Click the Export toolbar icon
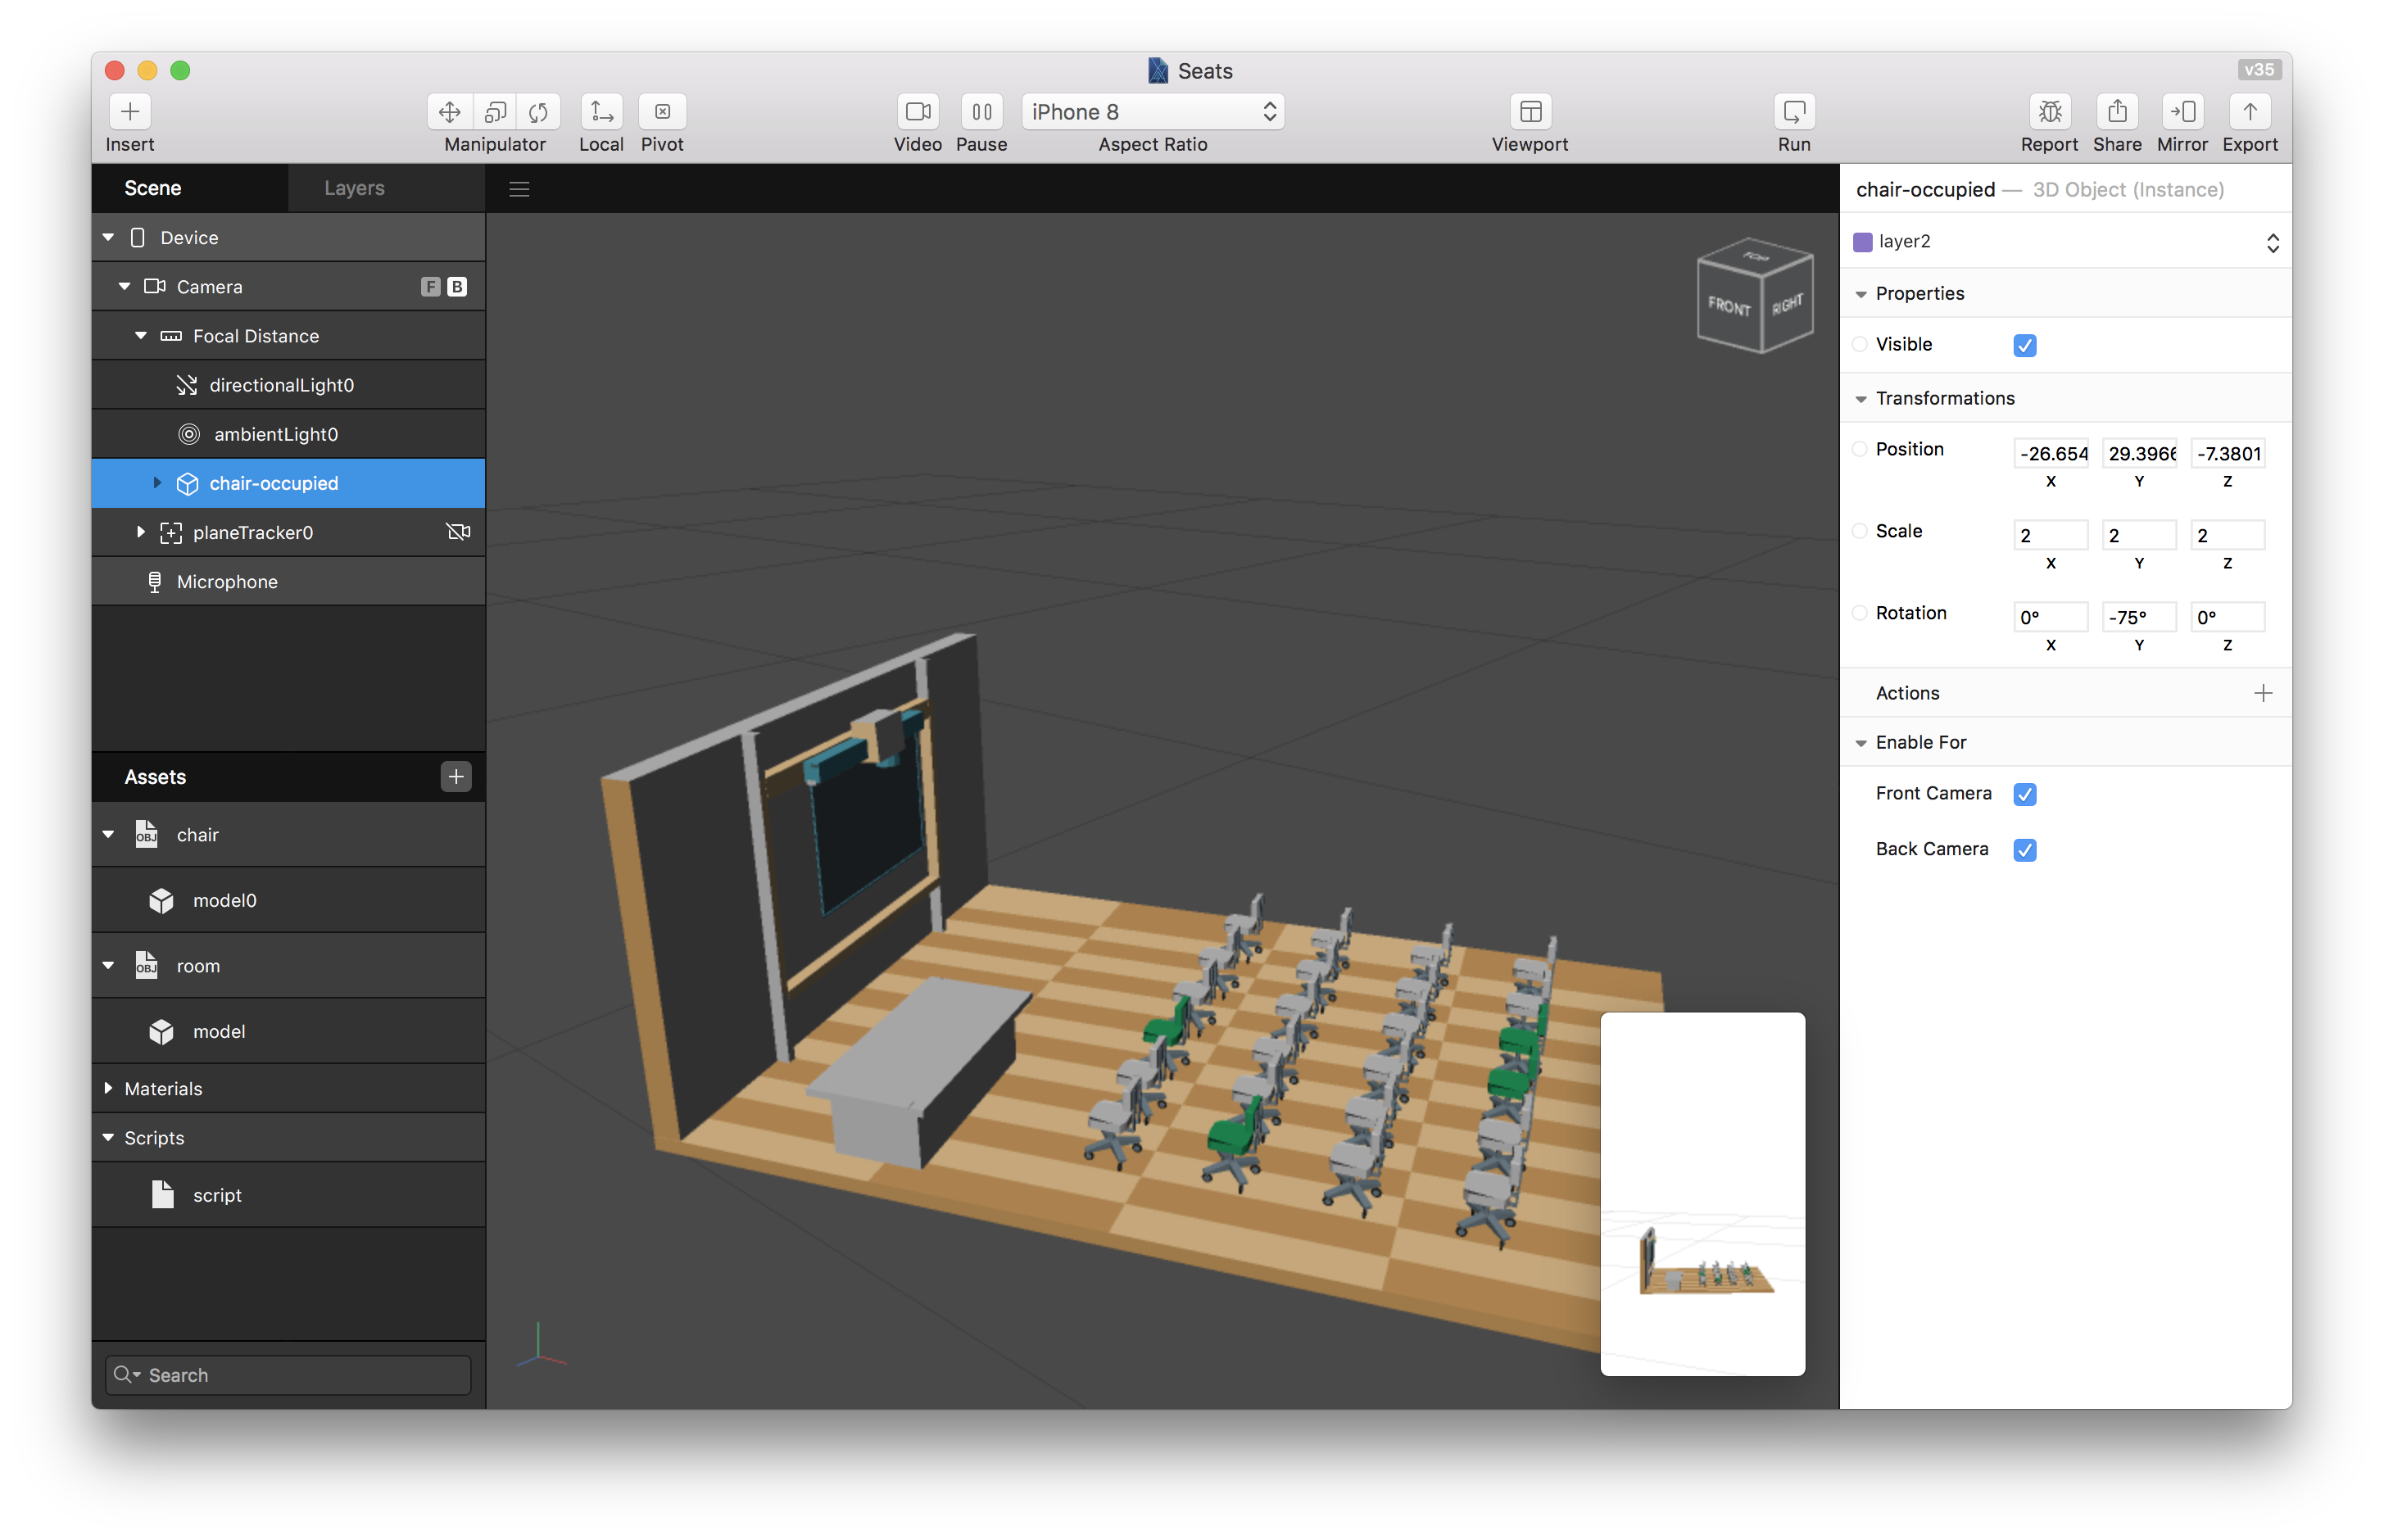Image resolution: width=2384 pixels, height=1540 pixels. pyautogui.click(x=2249, y=112)
